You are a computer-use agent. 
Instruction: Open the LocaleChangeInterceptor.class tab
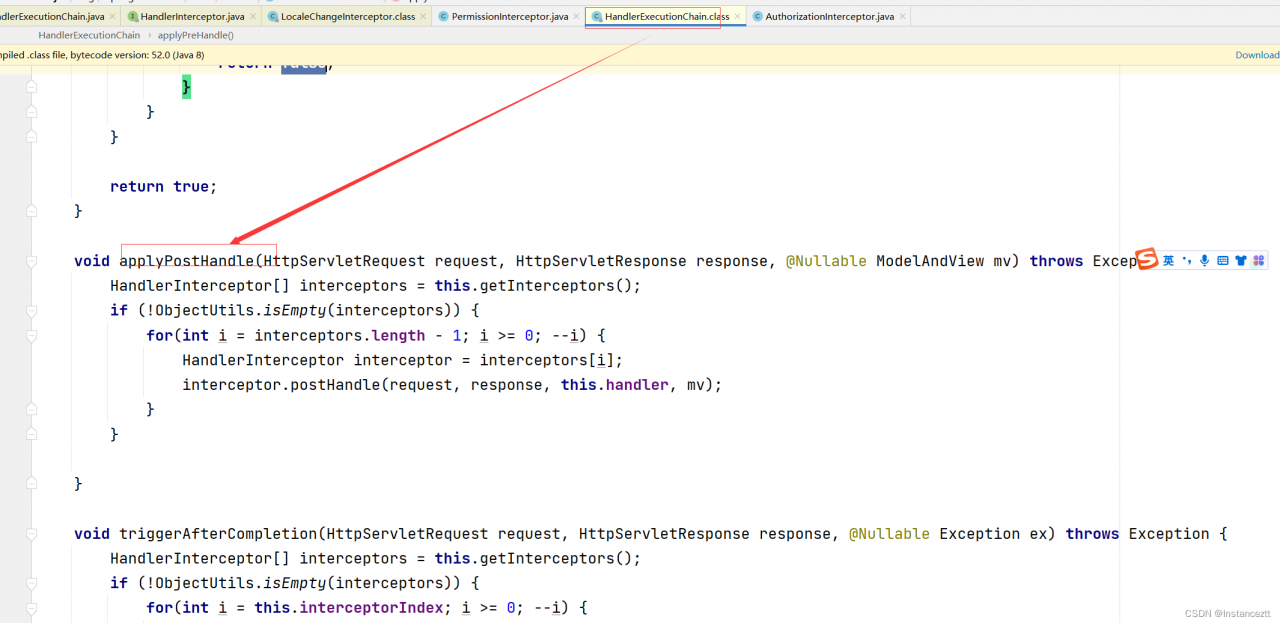tap(347, 17)
